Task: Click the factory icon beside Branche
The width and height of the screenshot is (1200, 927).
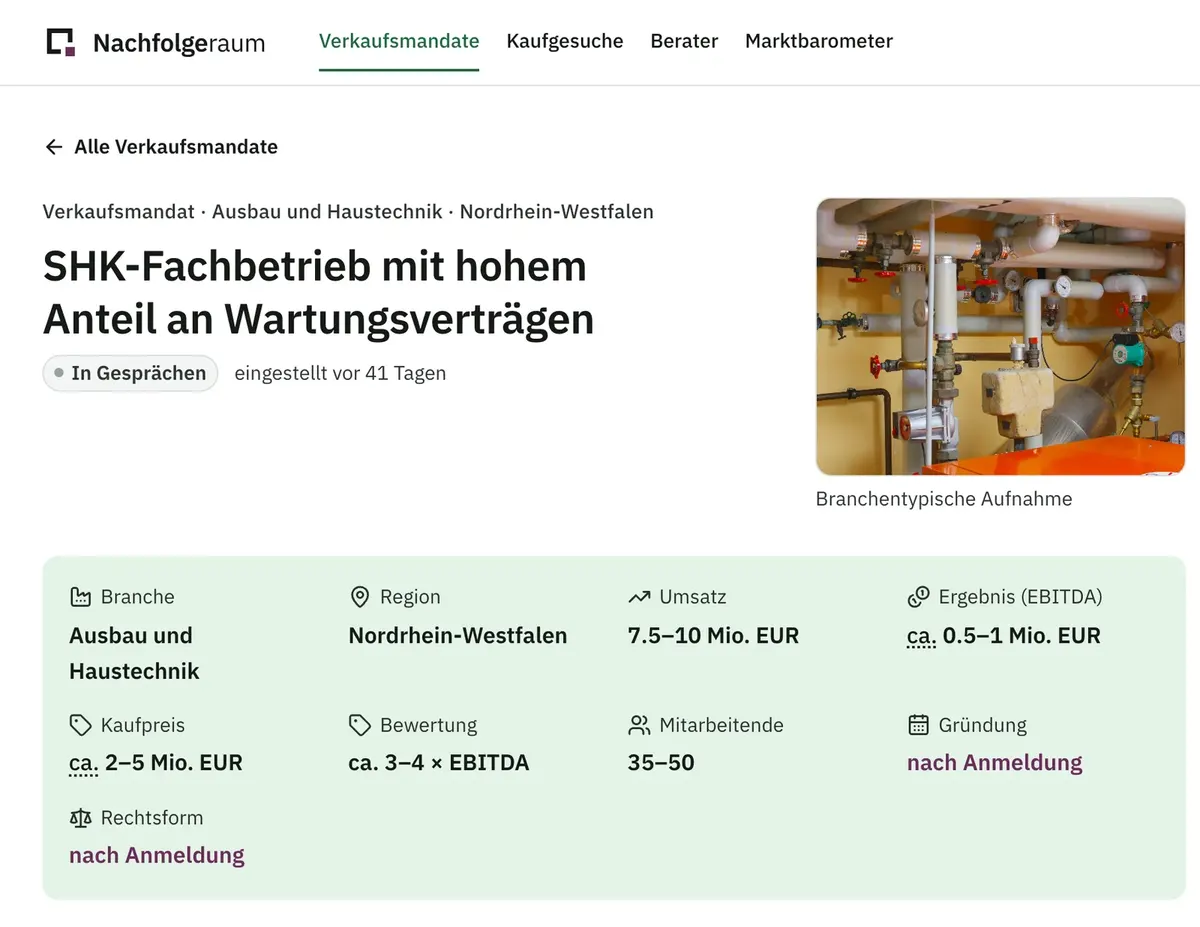Action: point(80,597)
